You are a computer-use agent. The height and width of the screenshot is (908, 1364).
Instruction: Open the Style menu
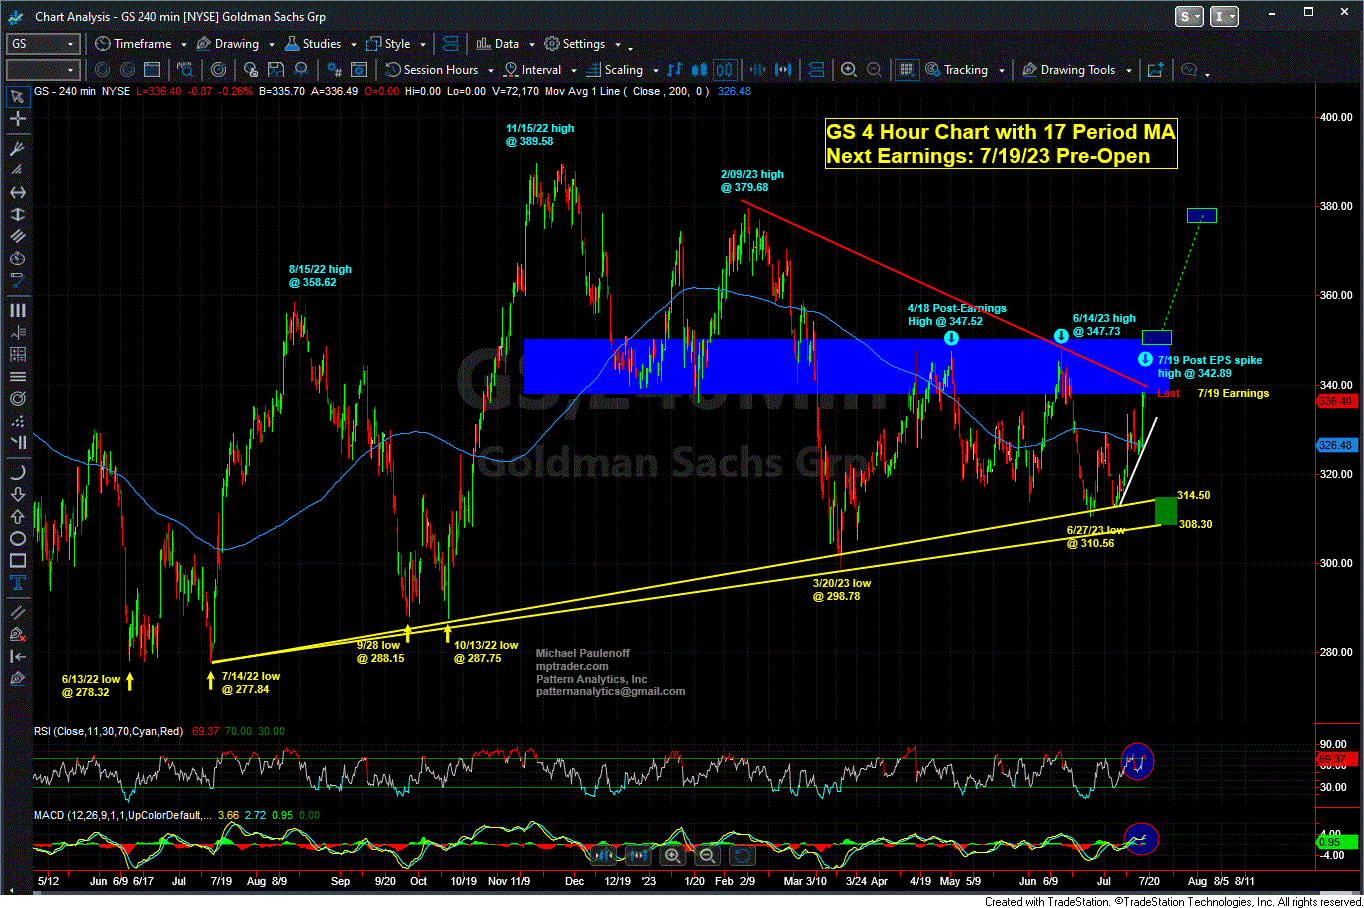(x=388, y=44)
